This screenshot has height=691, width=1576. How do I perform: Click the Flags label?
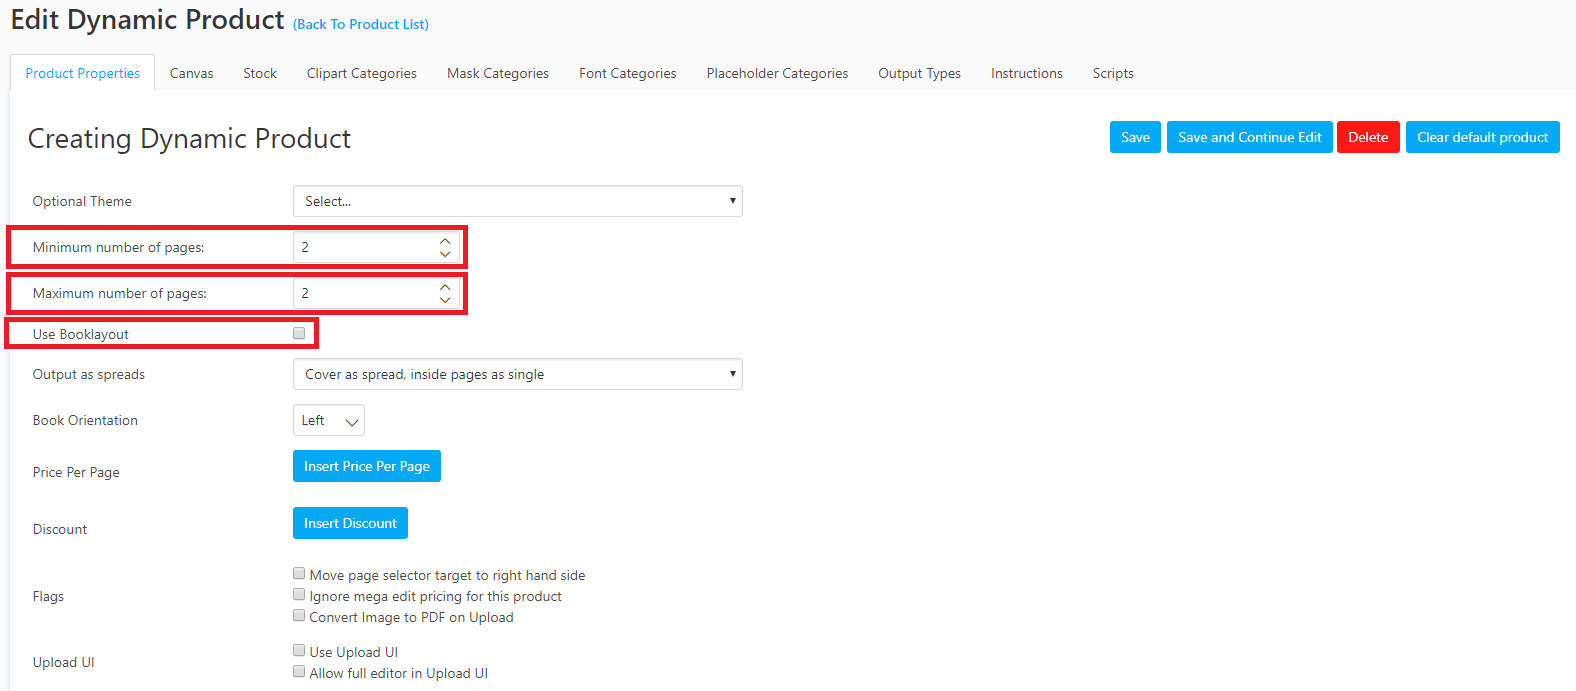(x=48, y=596)
